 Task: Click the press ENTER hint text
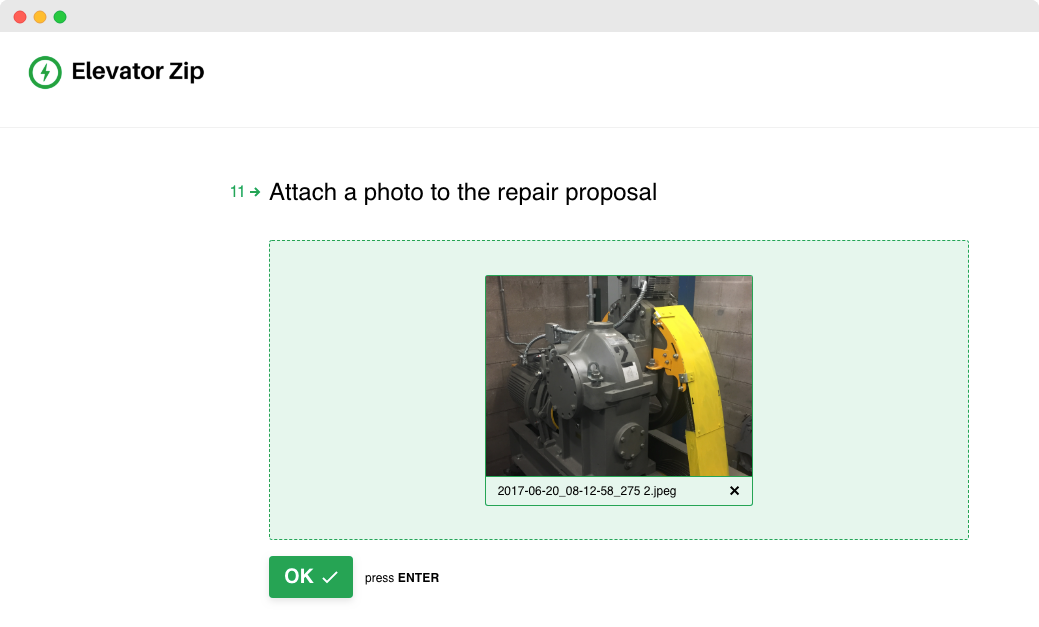point(402,578)
